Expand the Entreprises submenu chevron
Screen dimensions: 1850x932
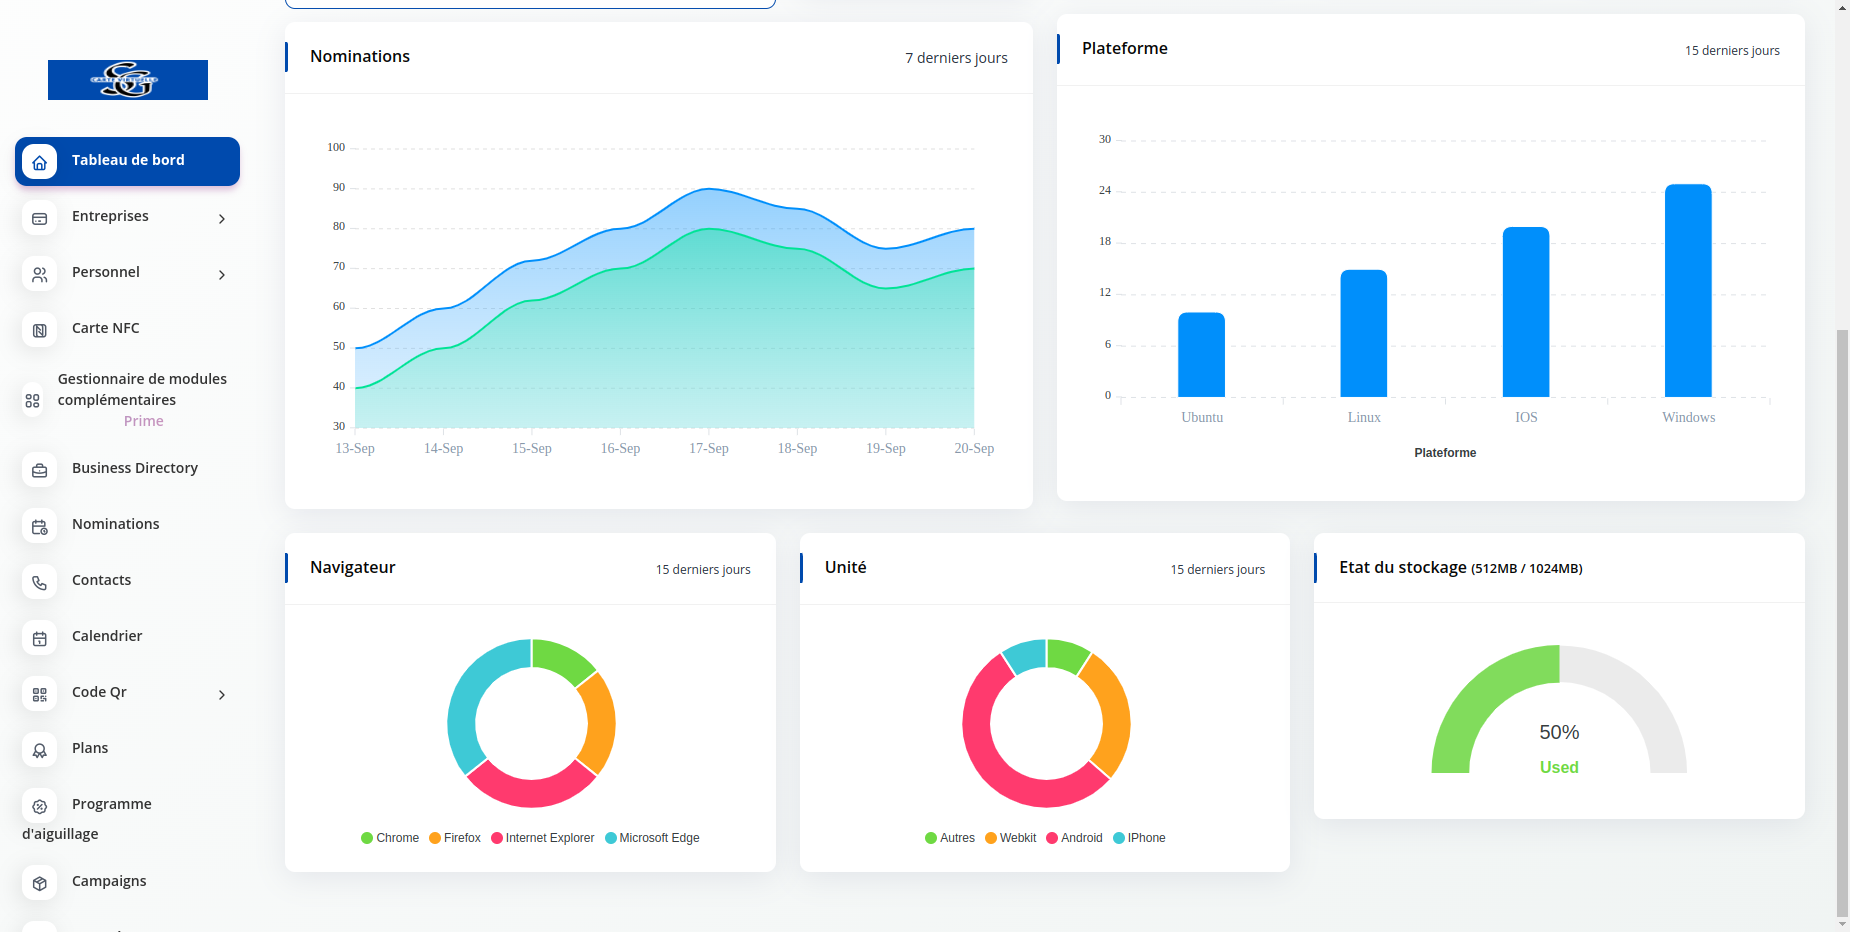222,219
